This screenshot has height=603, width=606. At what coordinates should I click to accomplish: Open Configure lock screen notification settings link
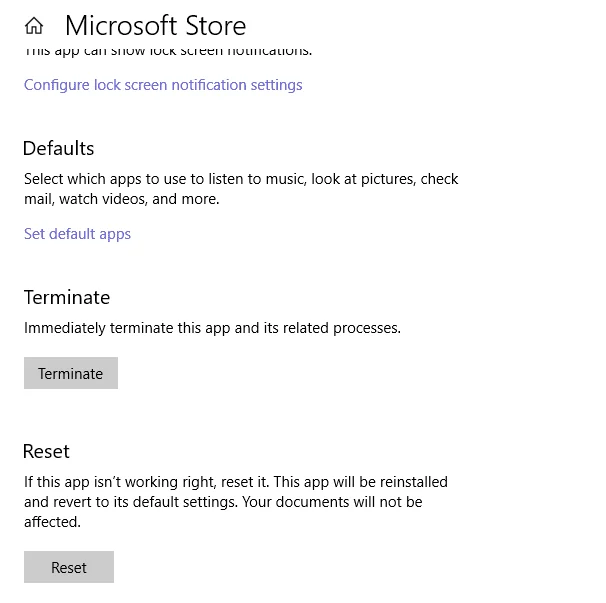click(163, 85)
